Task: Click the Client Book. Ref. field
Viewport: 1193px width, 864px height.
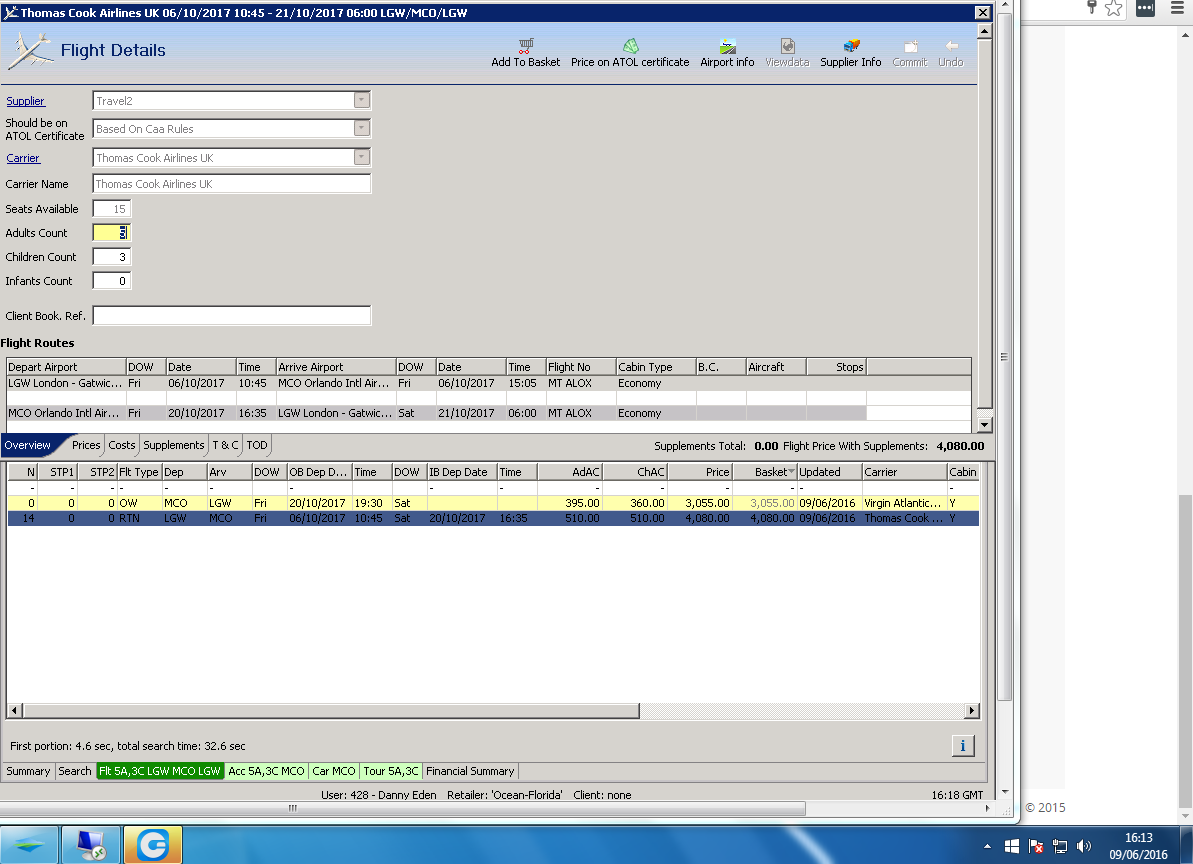Action: pyautogui.click(x=231, y=316)
